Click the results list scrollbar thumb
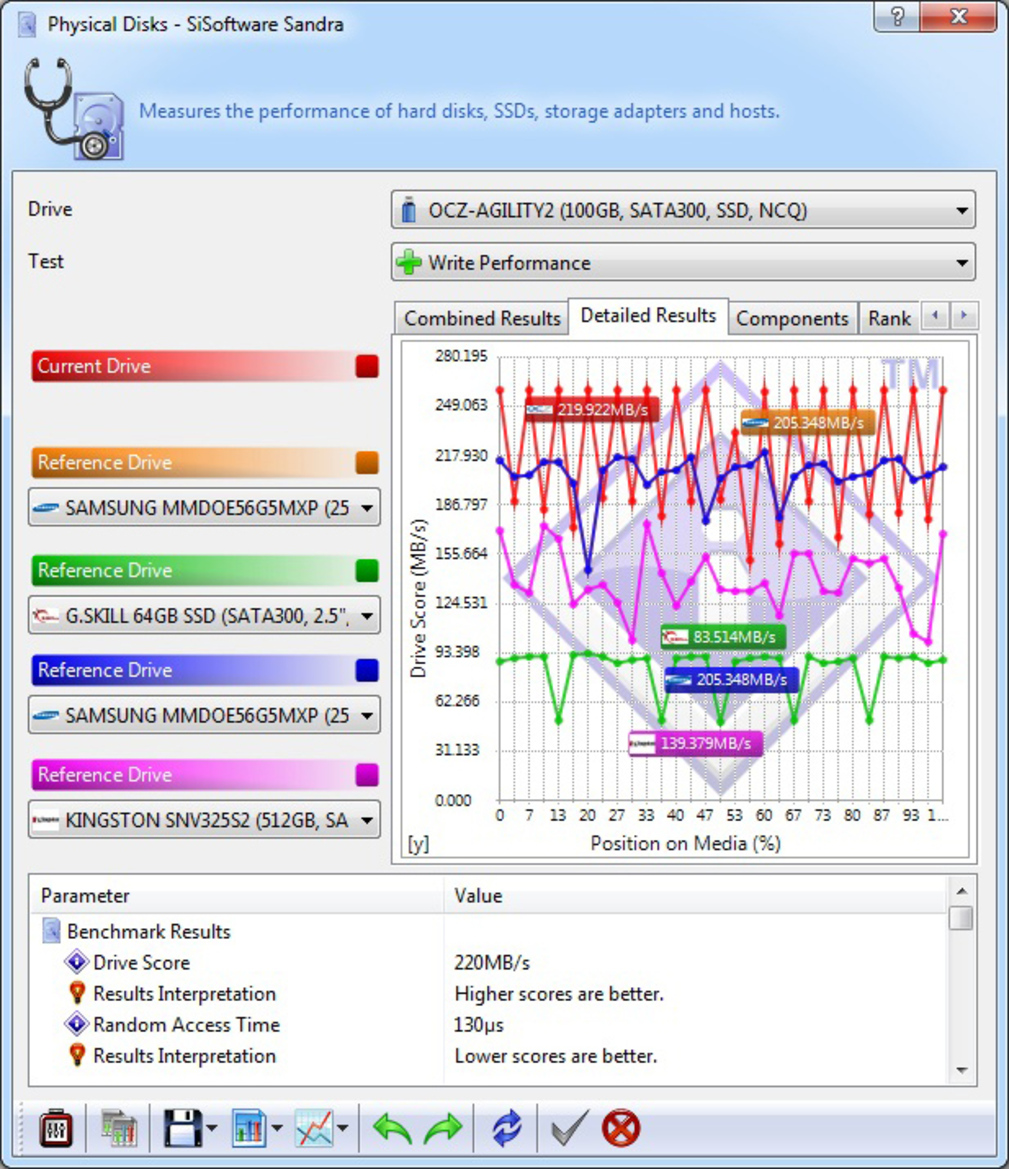 tap(961, 917)
